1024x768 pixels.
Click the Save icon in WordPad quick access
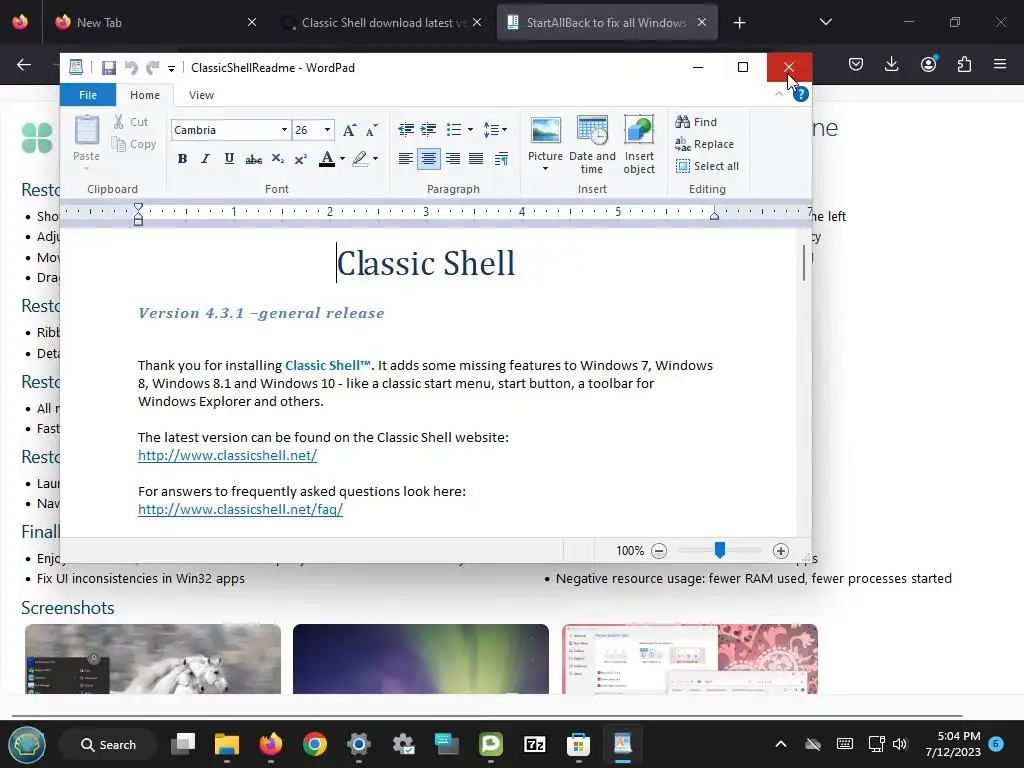click(x=108, y=67)
